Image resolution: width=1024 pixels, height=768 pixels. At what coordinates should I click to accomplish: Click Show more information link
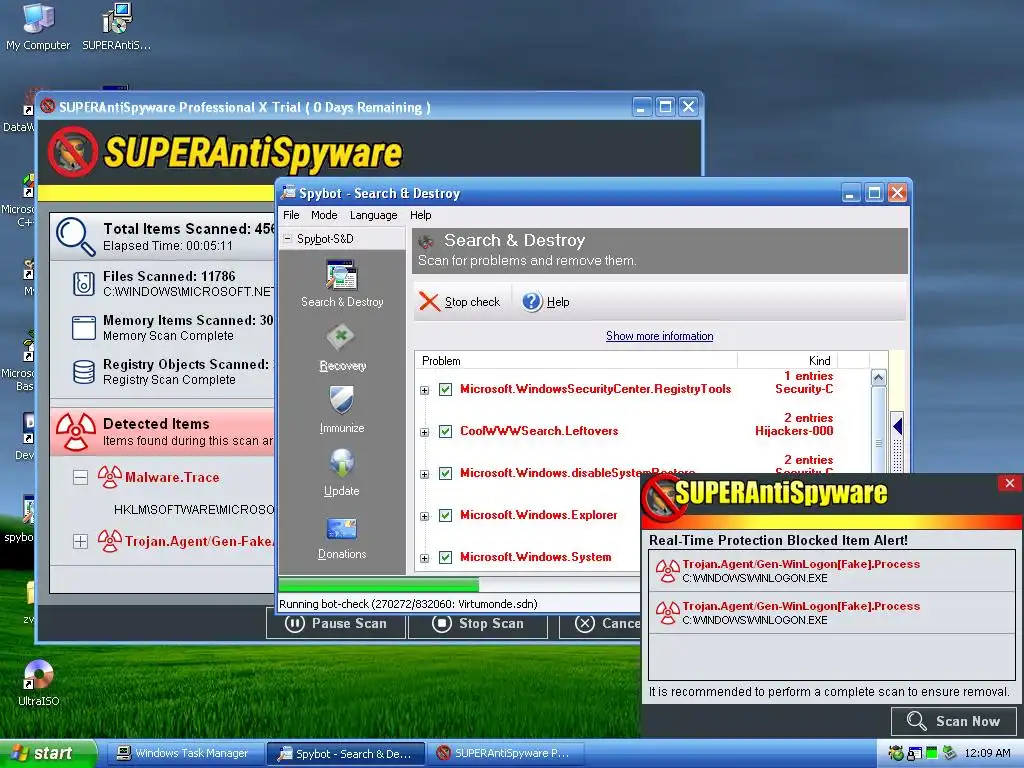(x=660, y=336)
